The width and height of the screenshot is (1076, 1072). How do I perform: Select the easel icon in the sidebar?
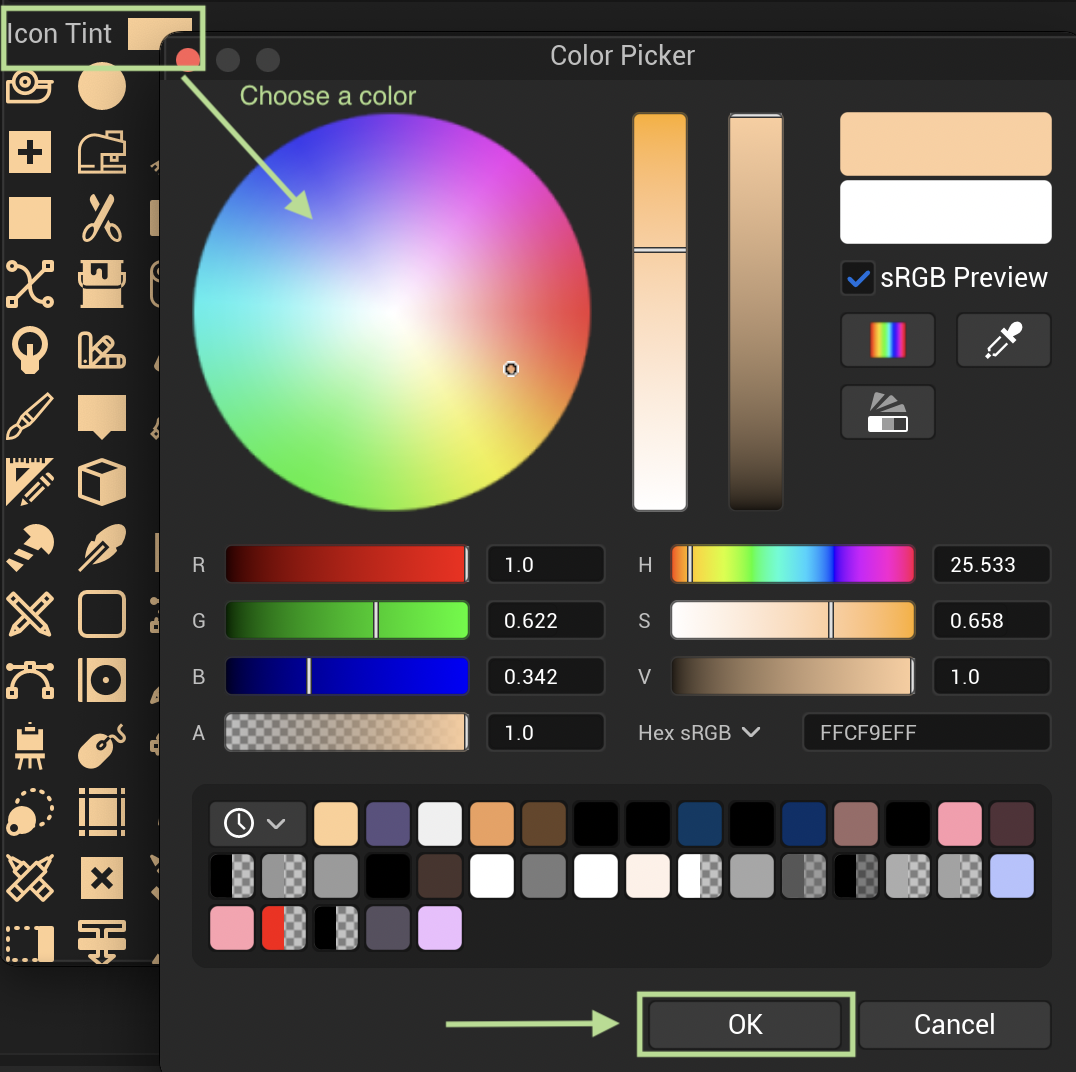pyautogui.click(x=30, y=746)
